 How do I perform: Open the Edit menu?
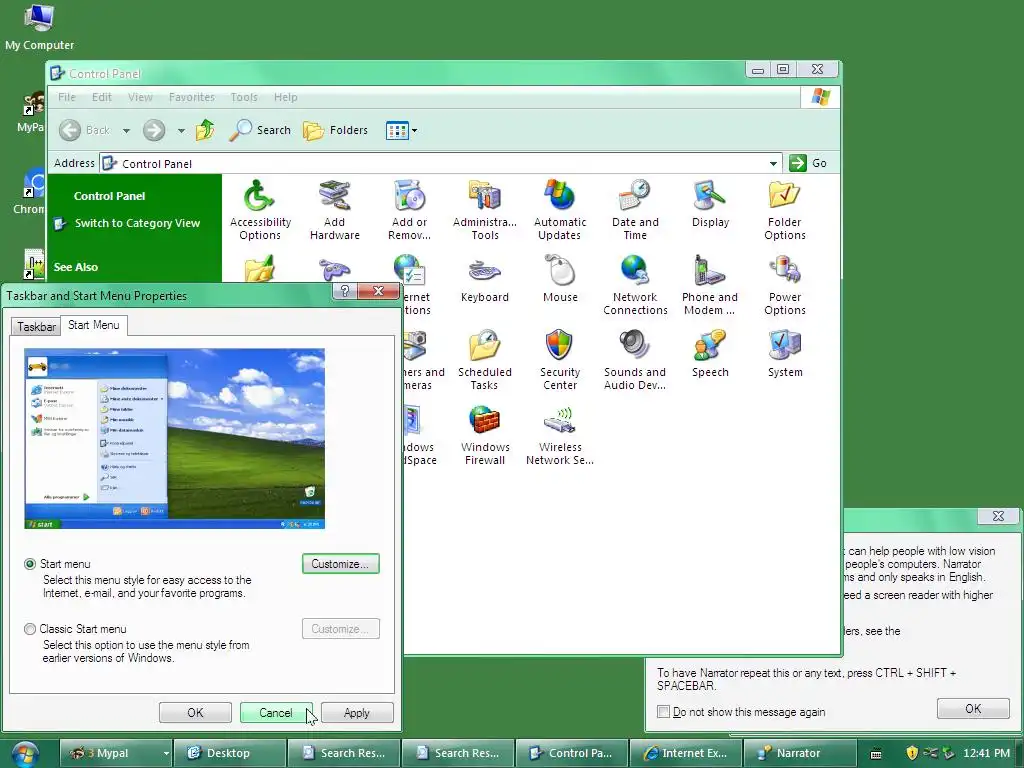102,97
